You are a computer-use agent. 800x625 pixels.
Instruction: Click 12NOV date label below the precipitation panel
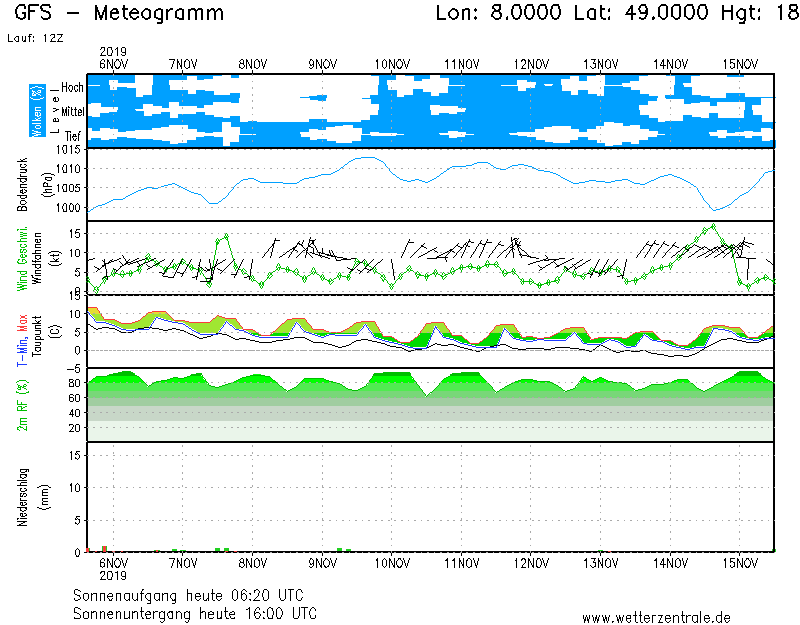click(531, 563)
